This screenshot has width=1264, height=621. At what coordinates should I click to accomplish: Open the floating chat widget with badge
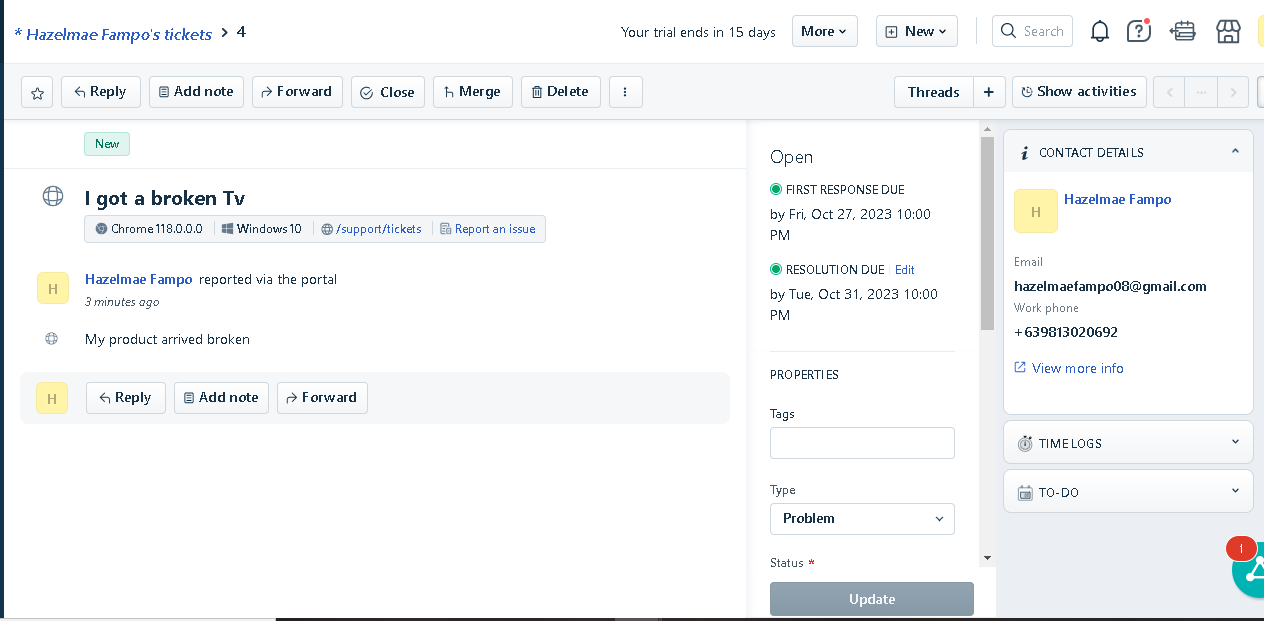1248,570
